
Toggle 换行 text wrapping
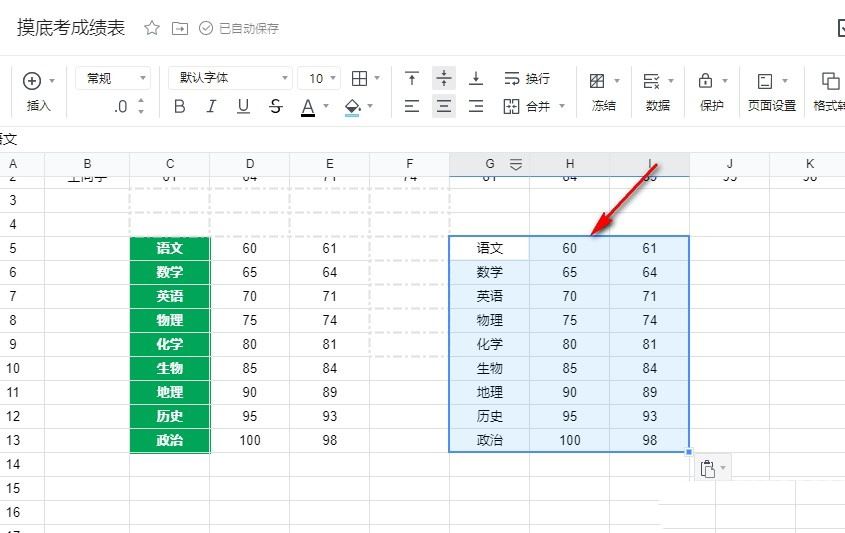(x=527, y=79)
